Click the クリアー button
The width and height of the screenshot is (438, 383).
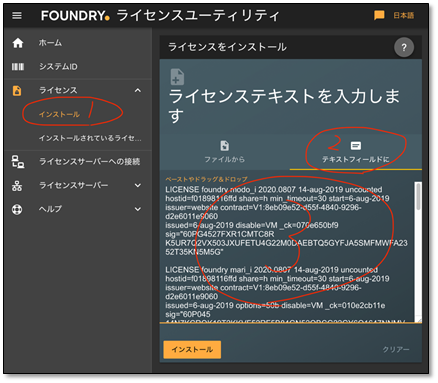pyautogui.click(x=396, y=349)
